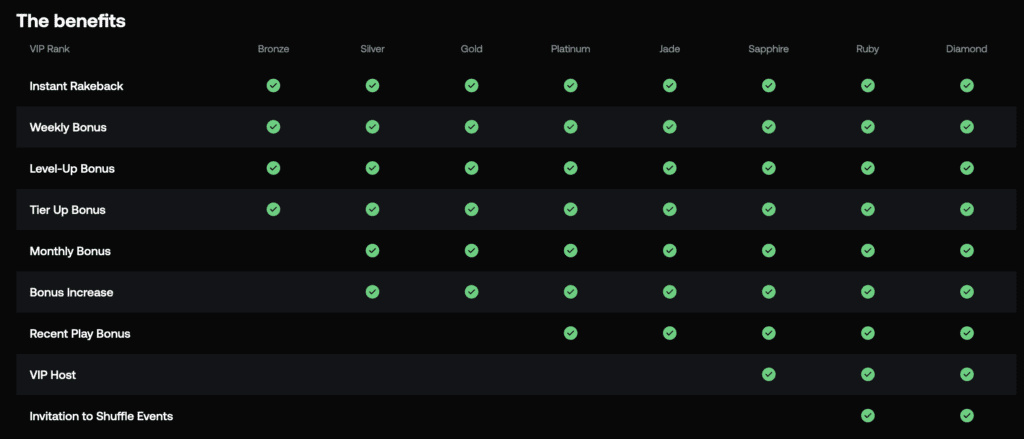Click Monthly Bonus checkmark under Diamond
1024x439 pixels.
[967, 250]
